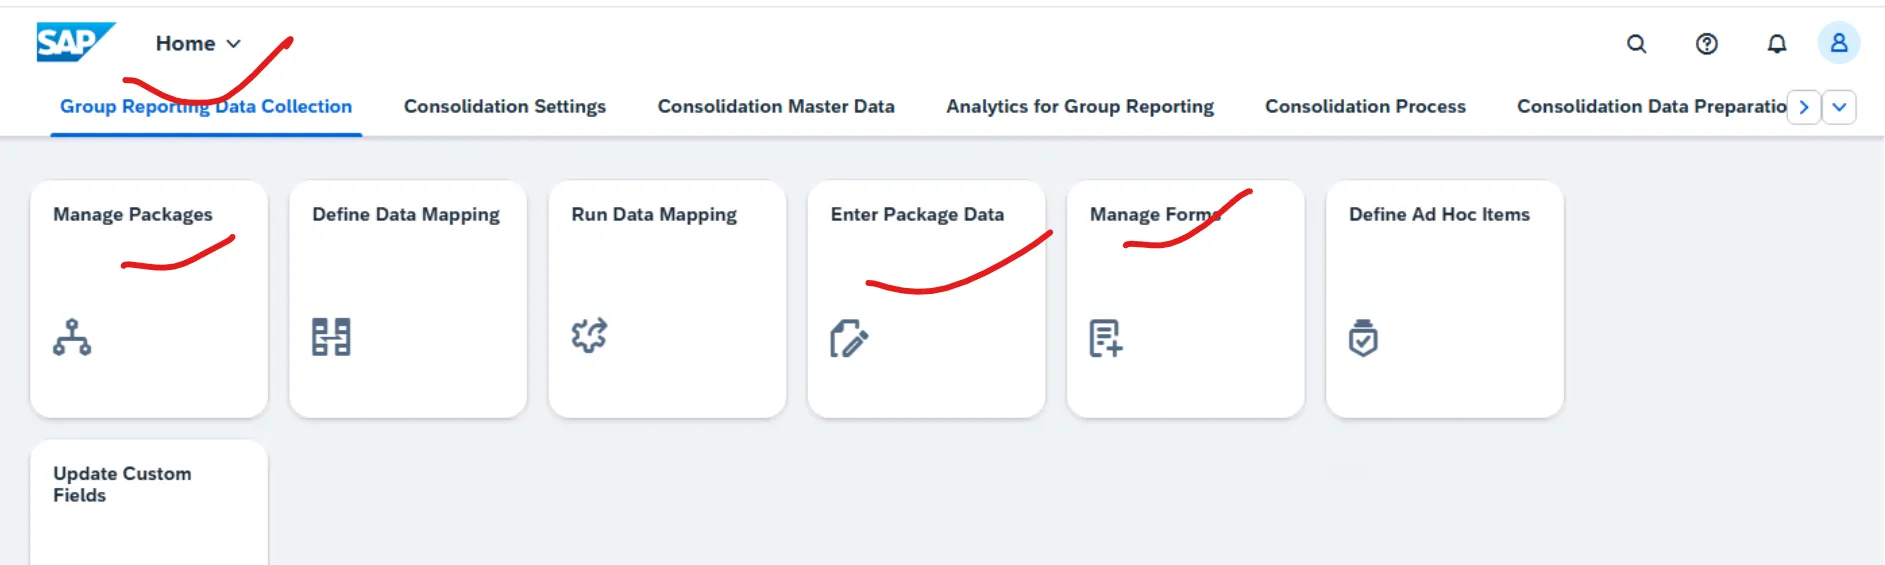This screenshot has width=1885, height=565.
Task: Click the Manage Forms document icon
Action: point(1106,338)
